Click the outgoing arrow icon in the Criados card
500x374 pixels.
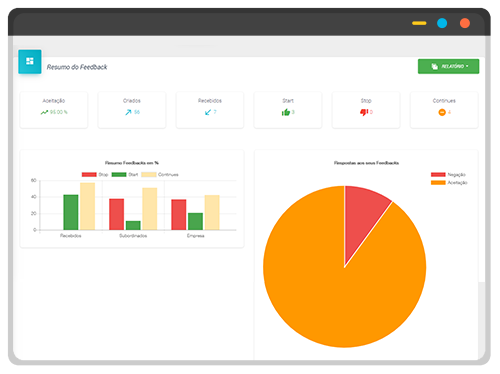pyautogui.click(x=128, y=112)
